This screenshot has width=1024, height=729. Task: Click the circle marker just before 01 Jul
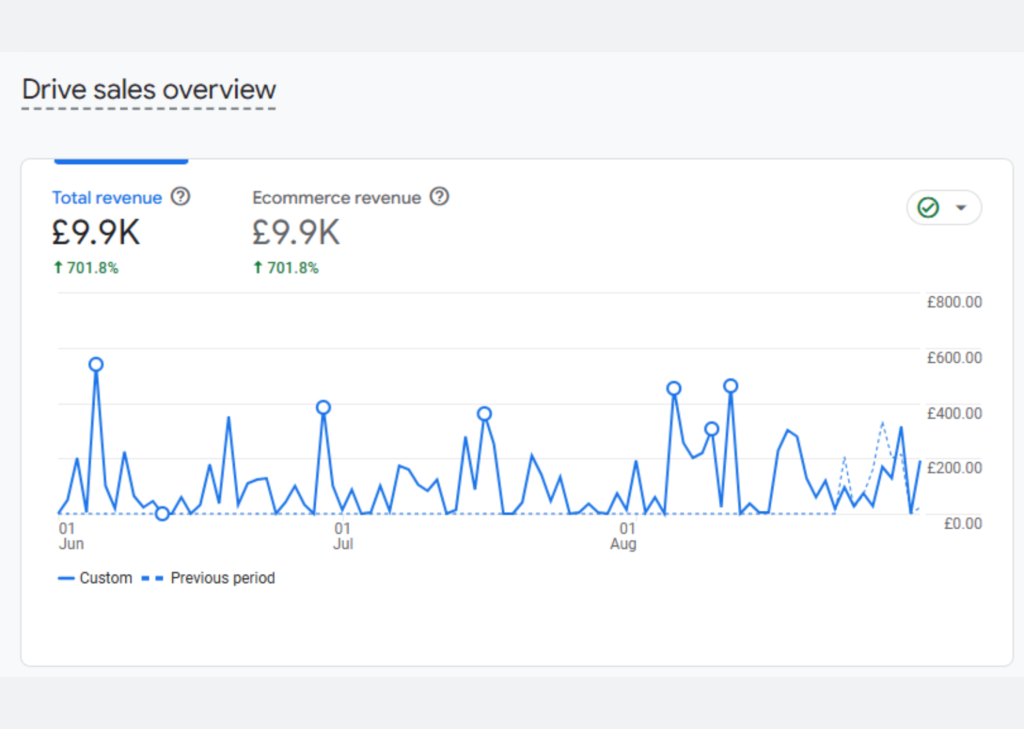pos(323,407)
